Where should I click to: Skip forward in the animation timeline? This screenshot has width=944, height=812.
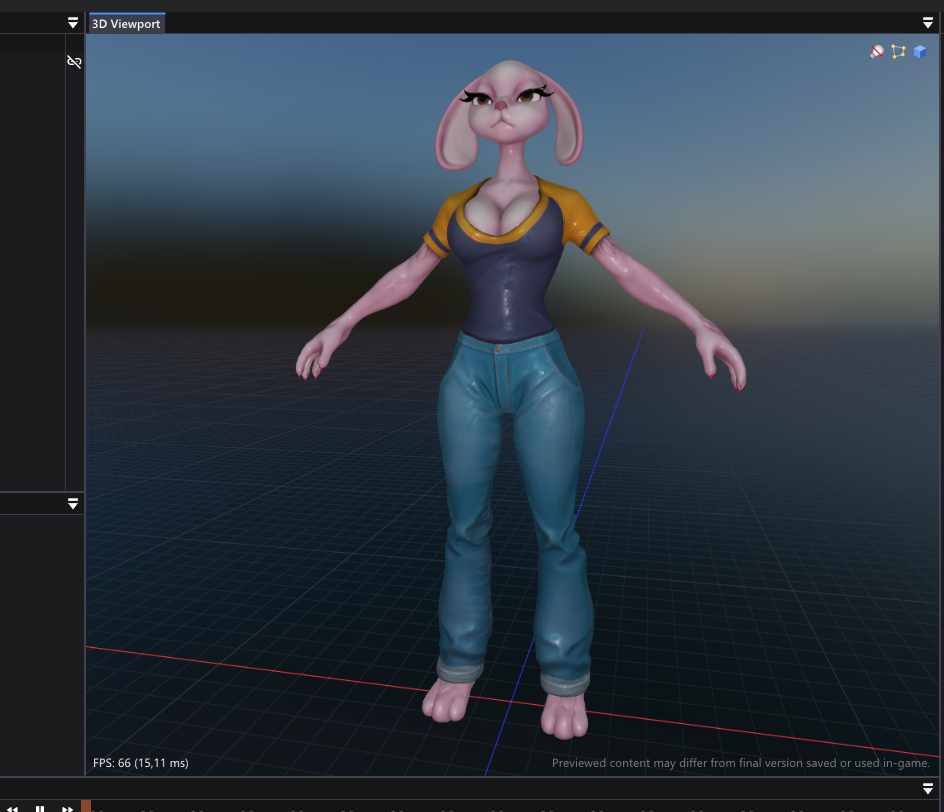[67, 808]
